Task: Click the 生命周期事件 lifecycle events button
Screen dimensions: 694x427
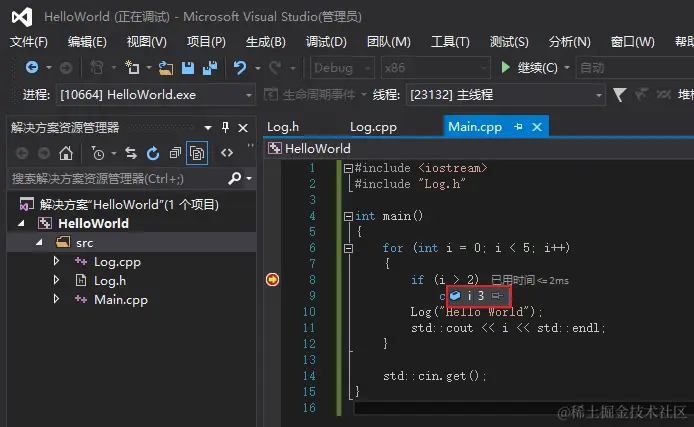Action: [x=310, y=95]
